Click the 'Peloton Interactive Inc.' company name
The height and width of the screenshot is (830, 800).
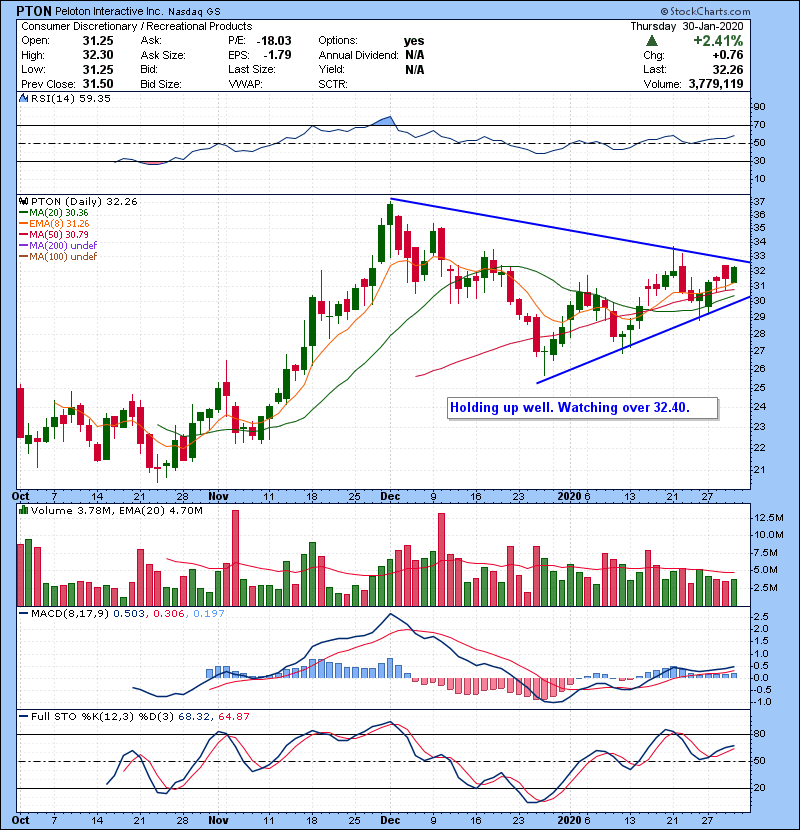(110, 11)
